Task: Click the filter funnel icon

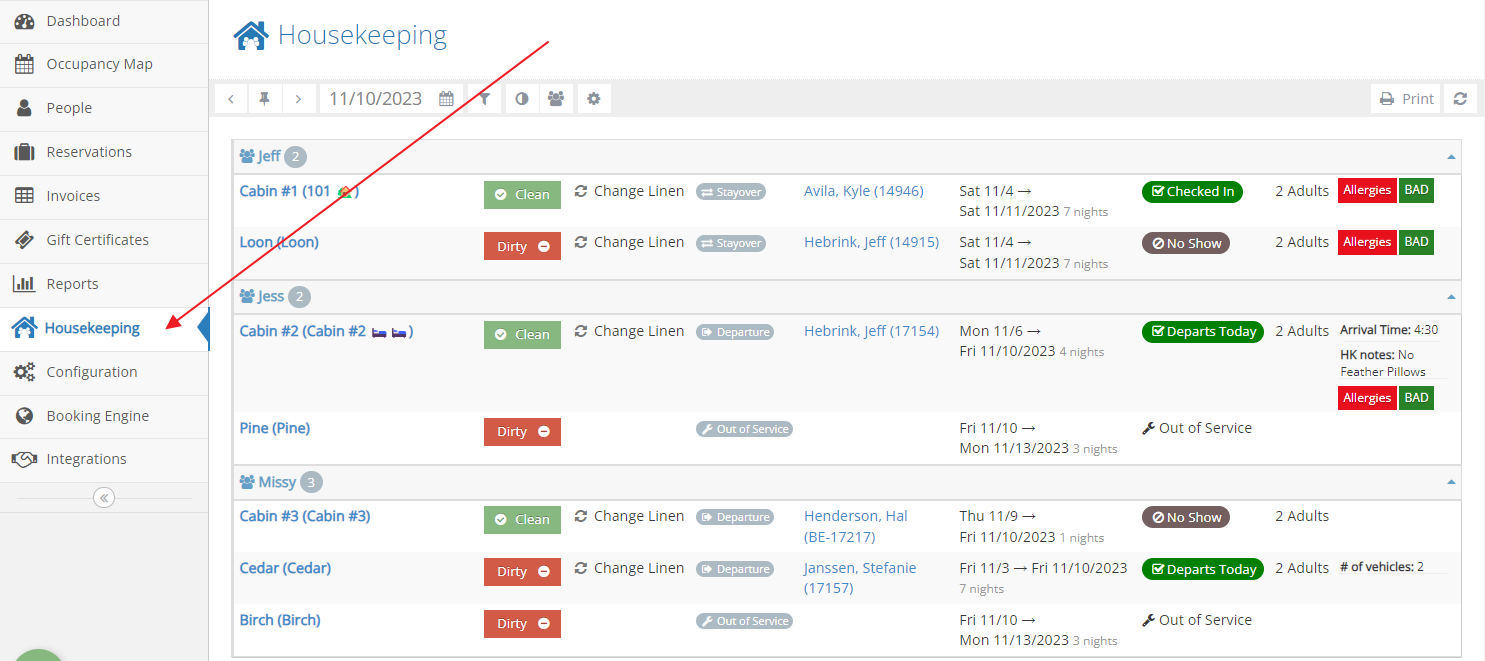Action: coord(484,99)
